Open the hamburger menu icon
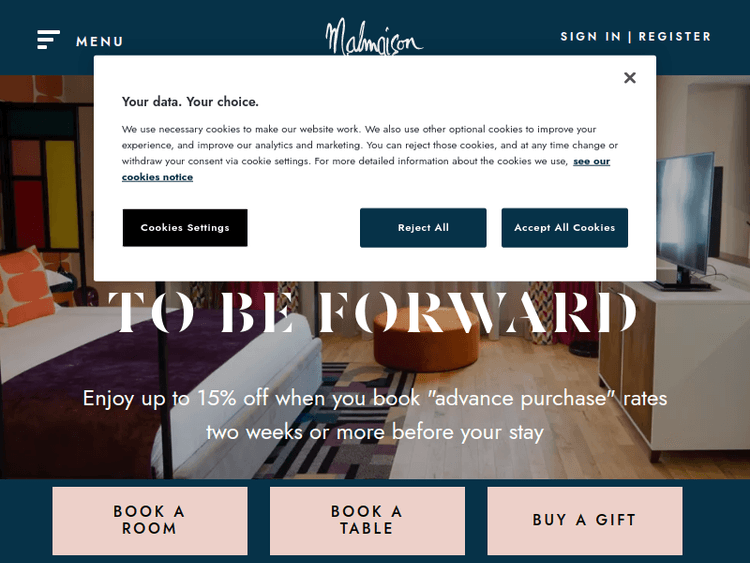Viewport: 750px width, 563px height. tap(48, 39)
